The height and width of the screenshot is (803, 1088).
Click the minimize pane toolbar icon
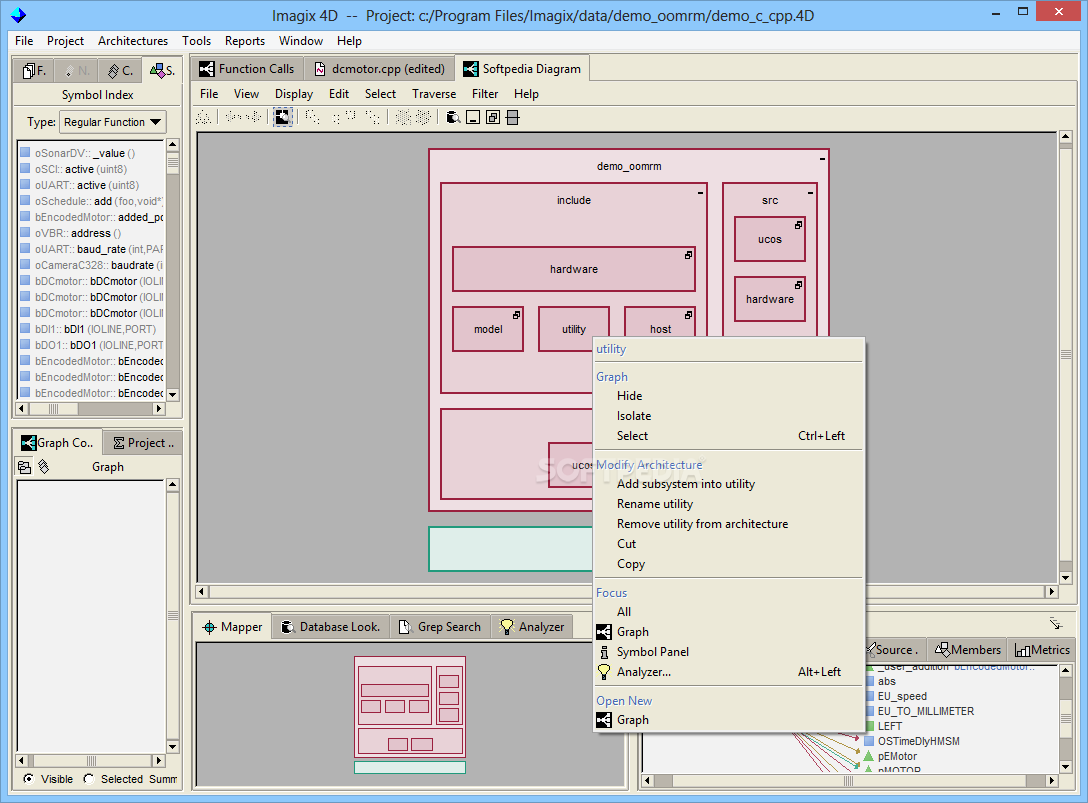pyautogui.click(x=473, y=117)
